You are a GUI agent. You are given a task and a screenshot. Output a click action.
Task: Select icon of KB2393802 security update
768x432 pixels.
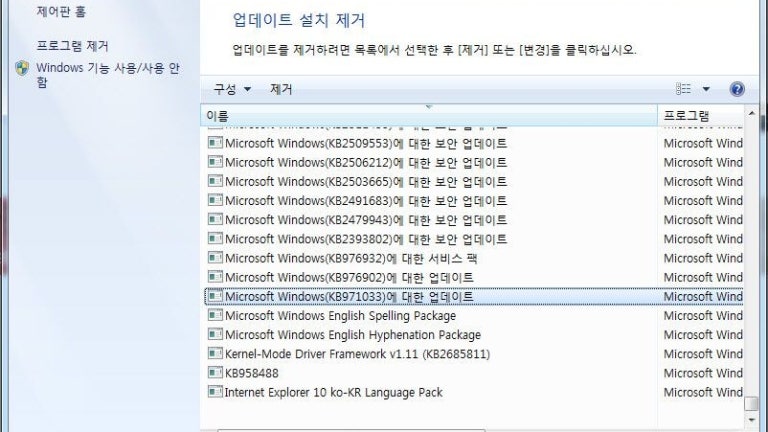coord(215,238)
